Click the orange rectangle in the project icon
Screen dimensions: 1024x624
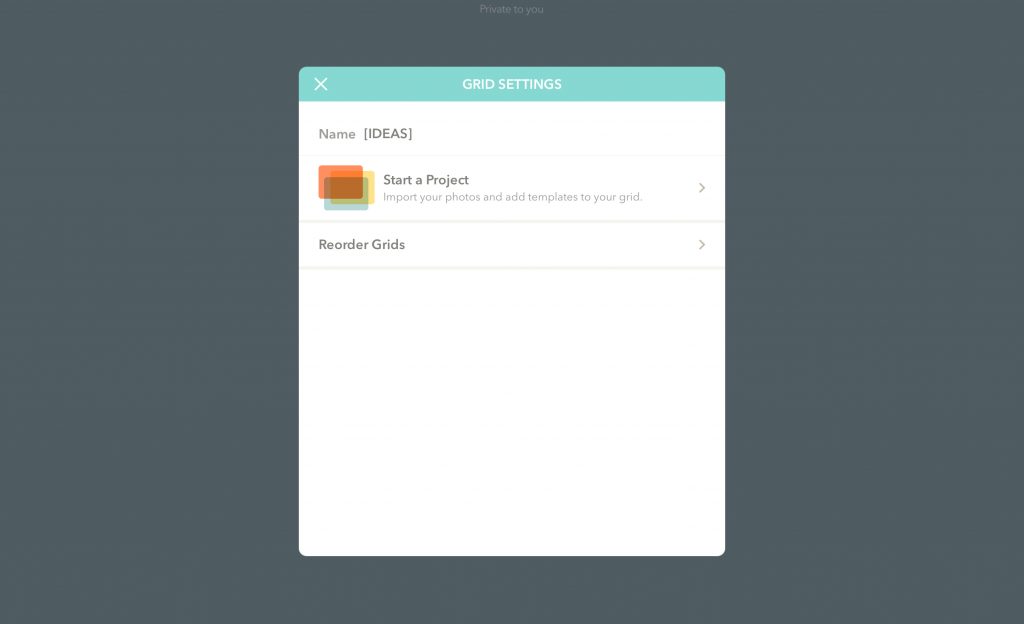[x=340, y=182]
